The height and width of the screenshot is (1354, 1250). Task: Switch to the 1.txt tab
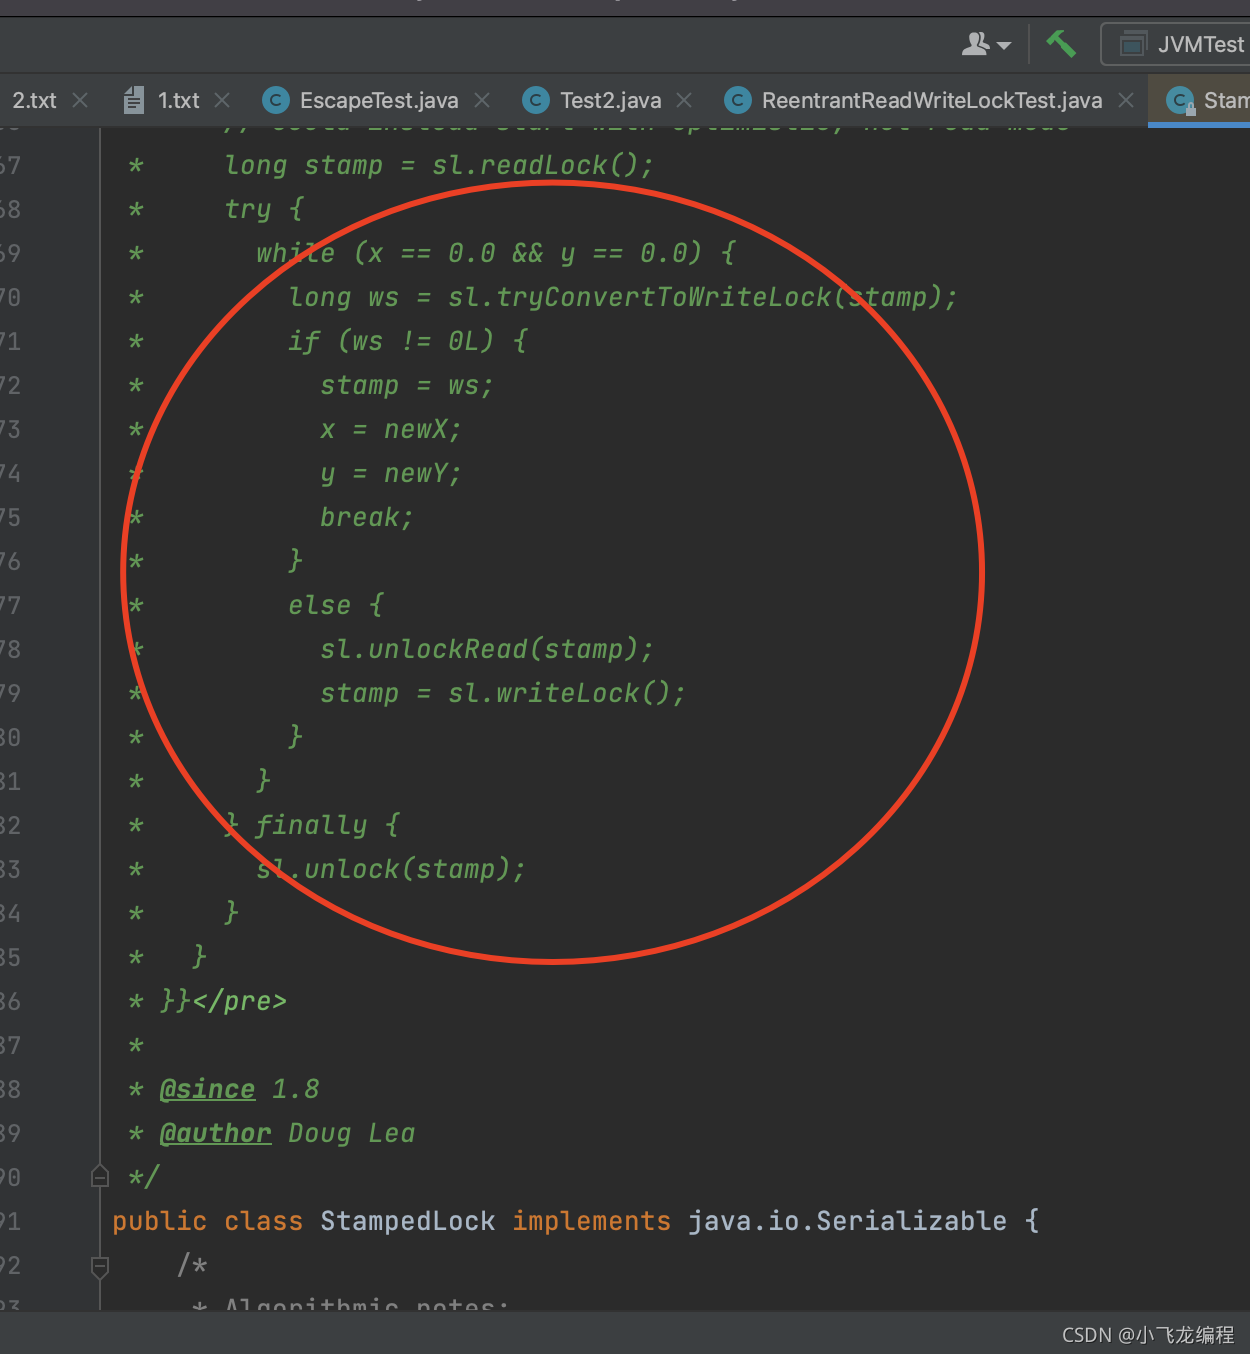click(x=178, y=100)
